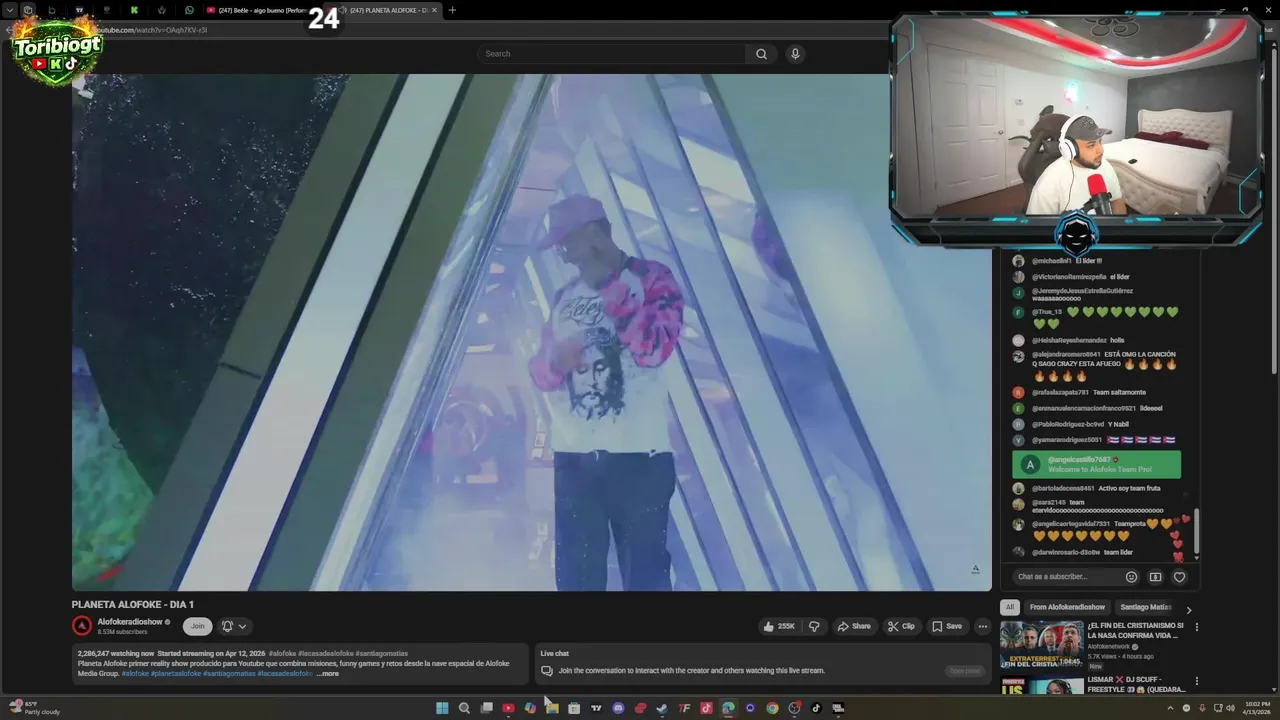Click the Open panel button in Live chat
The width and height of the screenshot is (1280, 720).
965,671
